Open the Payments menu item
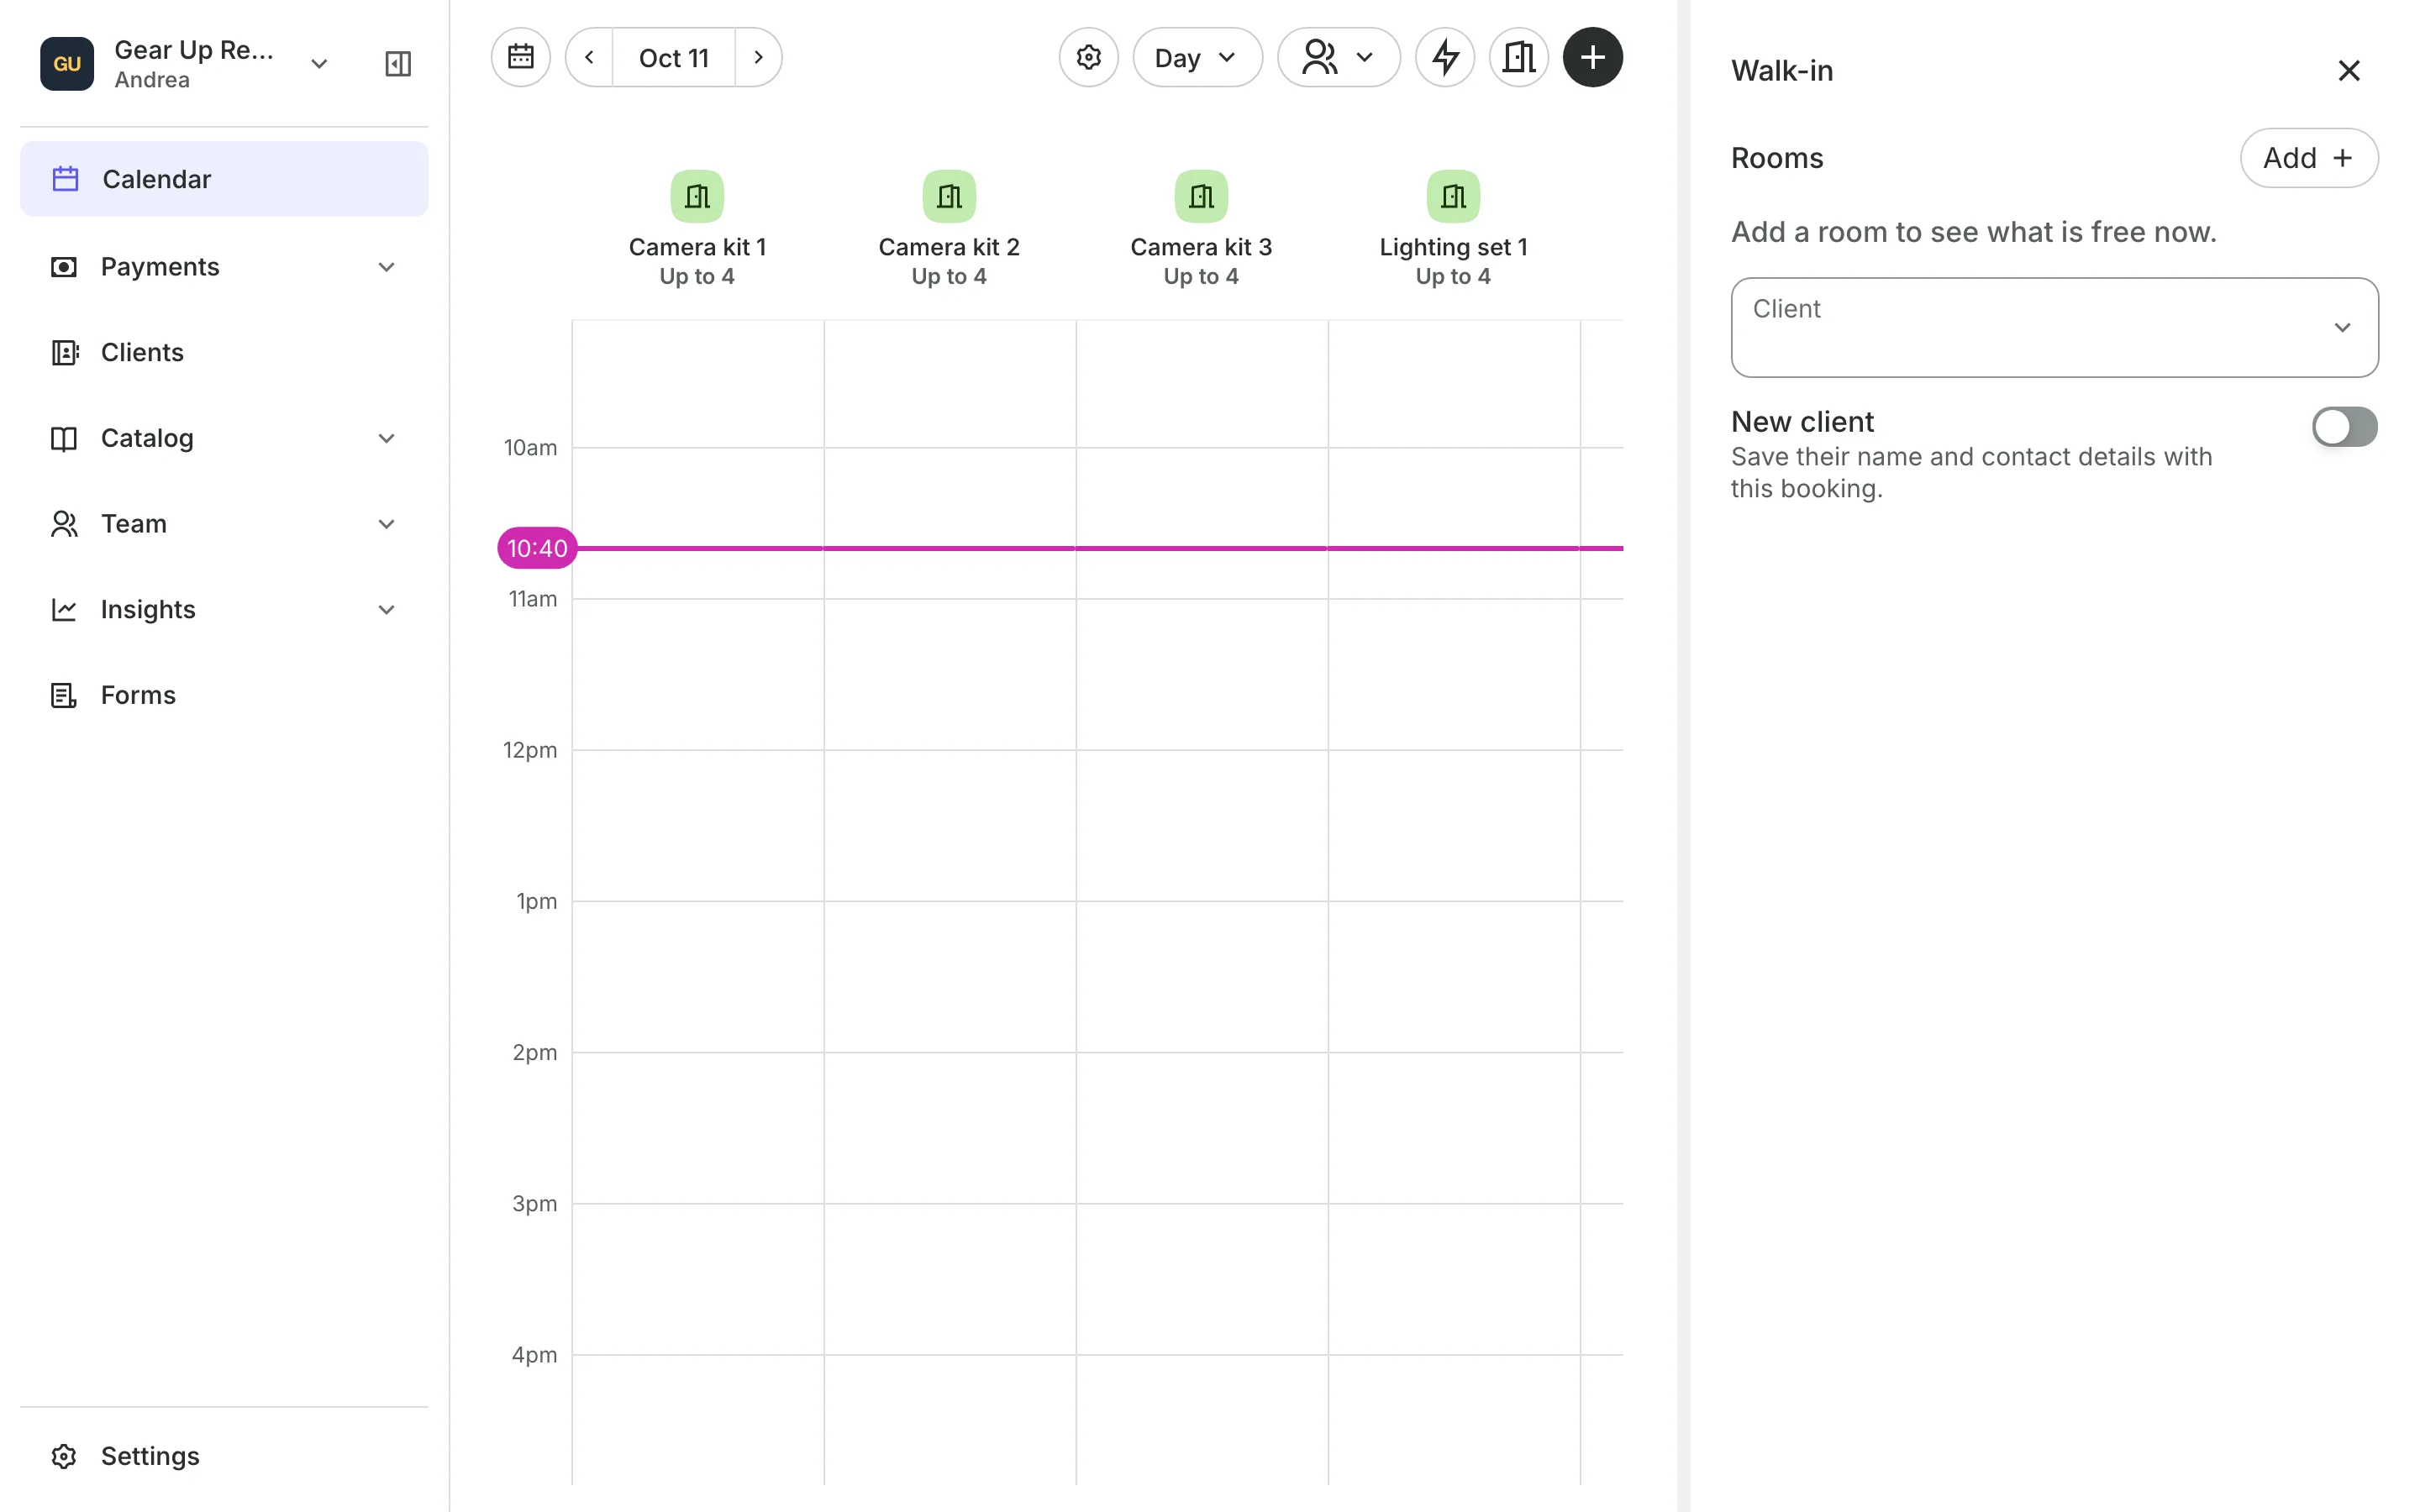2420x1512 pixels. (224, 267)
